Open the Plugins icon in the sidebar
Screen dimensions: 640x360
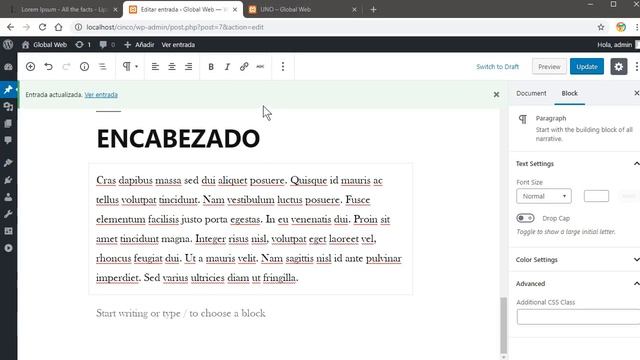pyautogui.click(x=8, y=180)
